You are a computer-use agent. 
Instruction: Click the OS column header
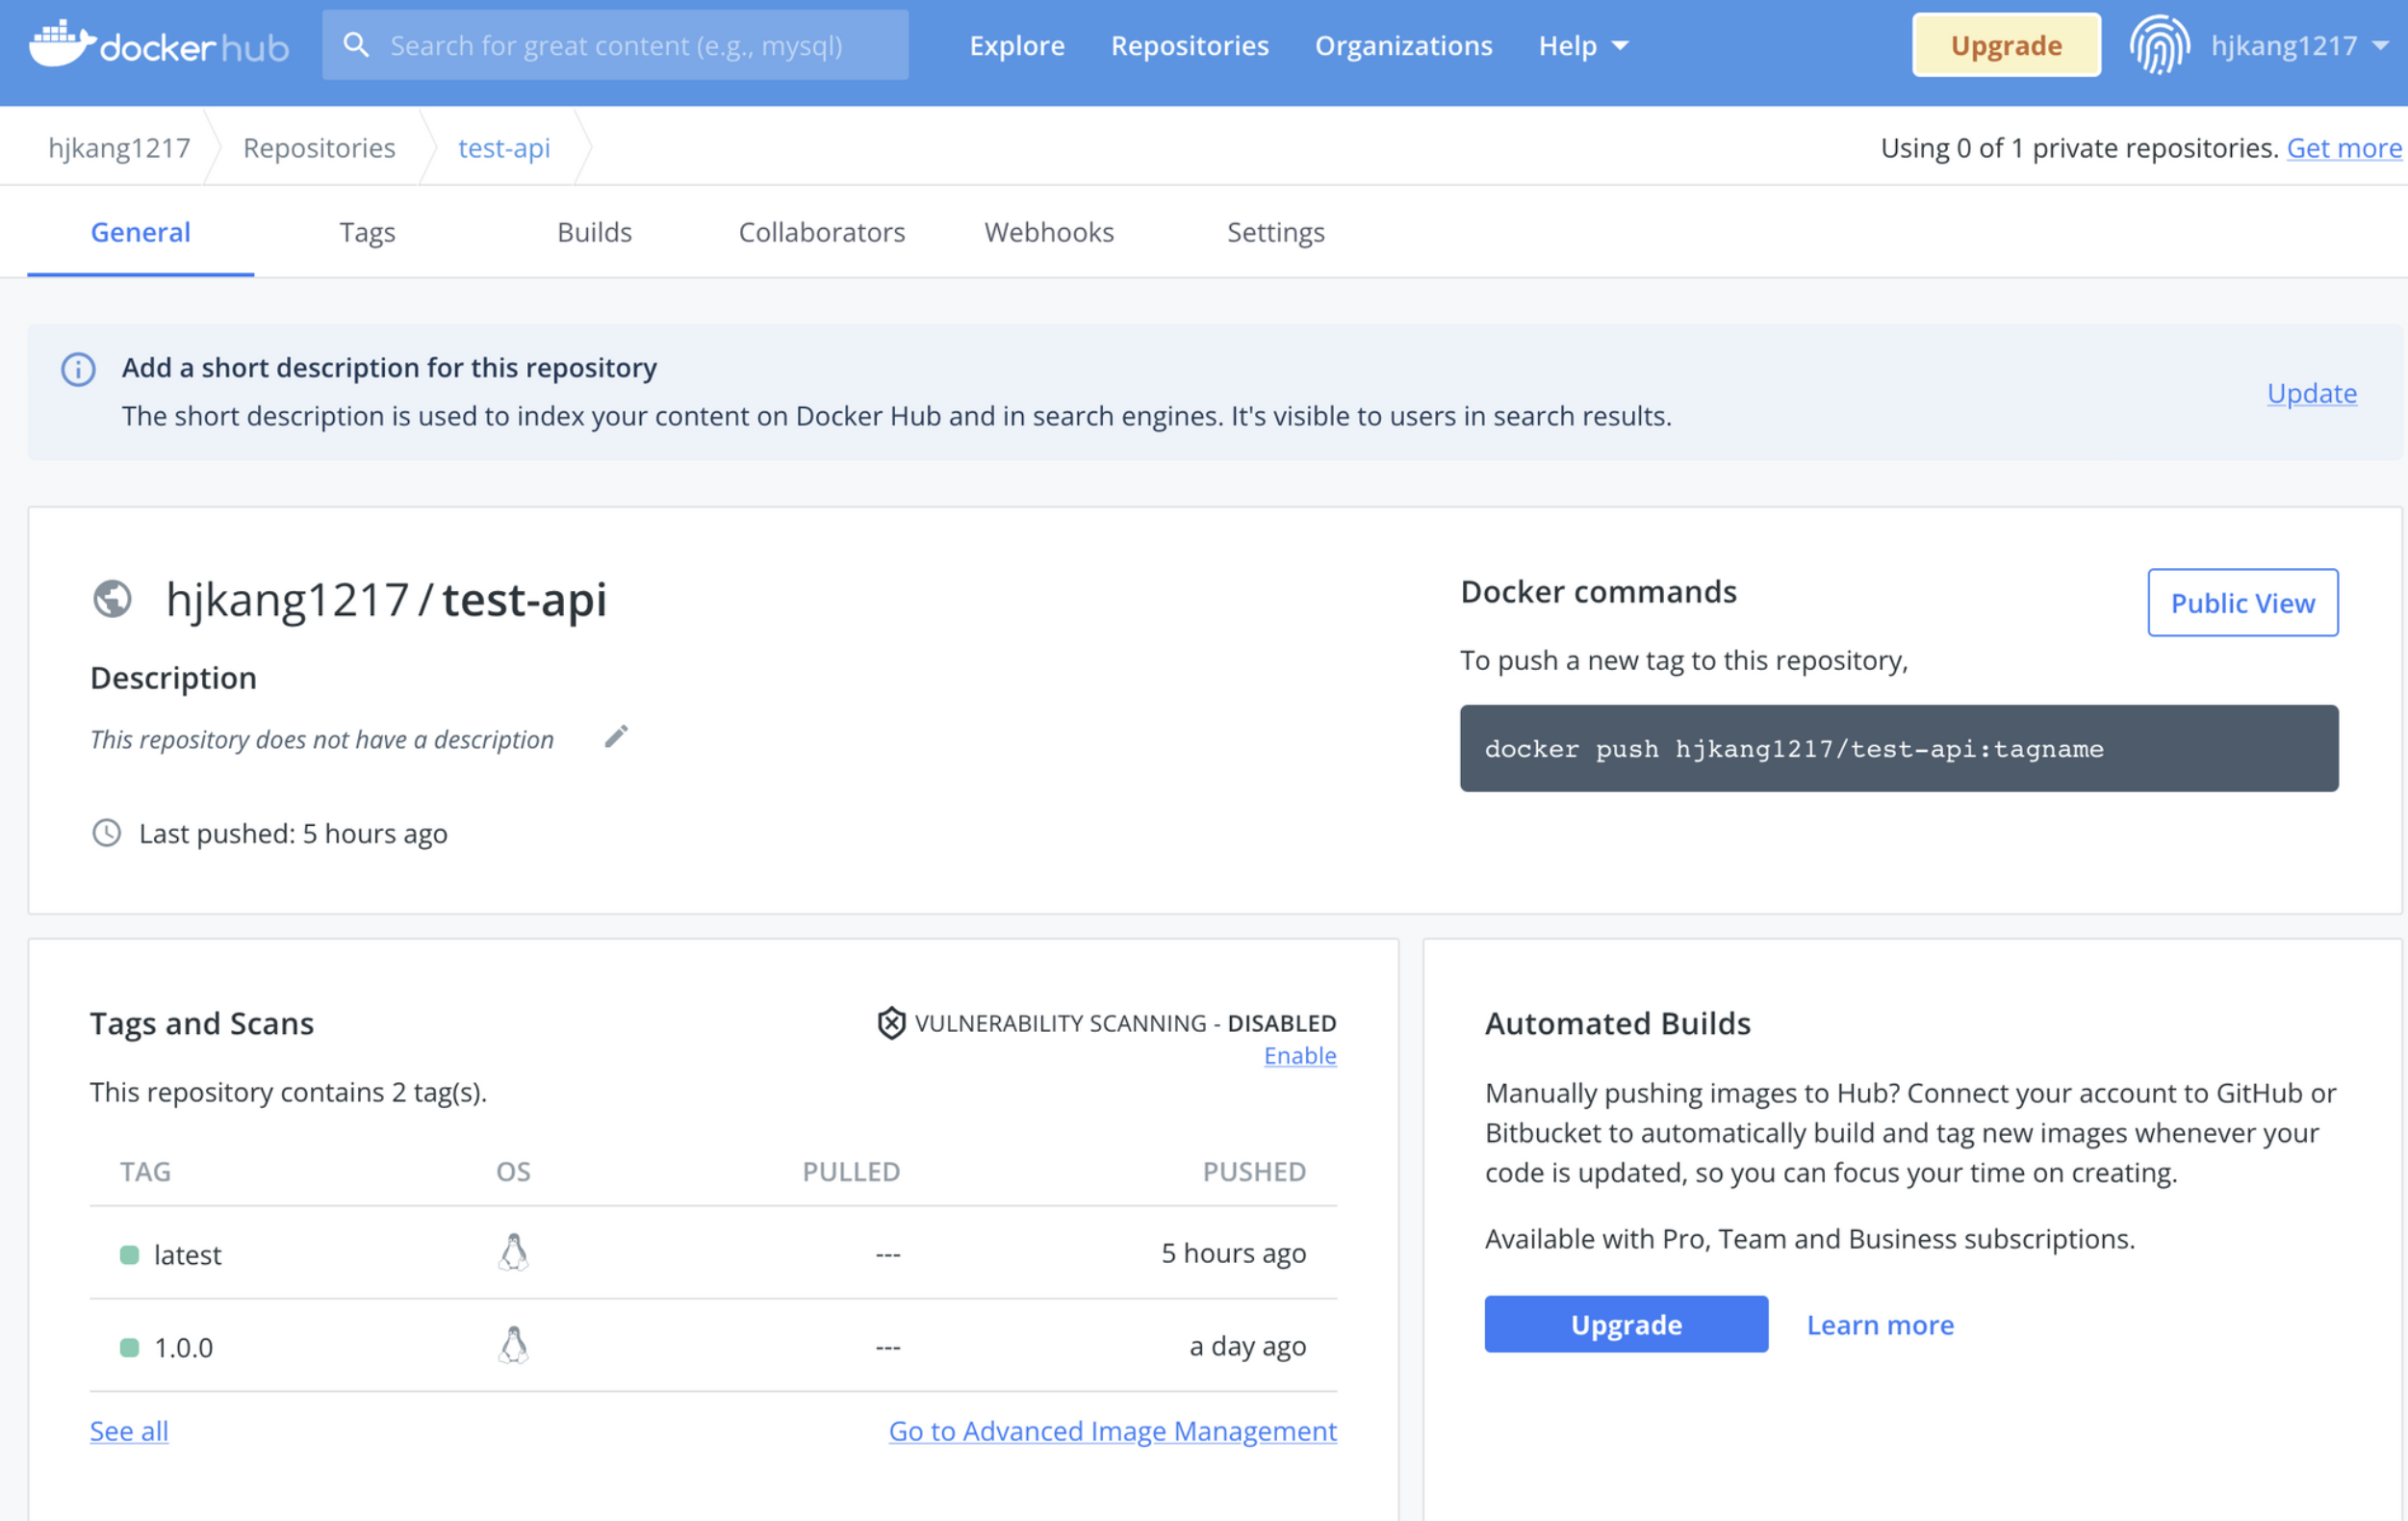pos(513,1171)
